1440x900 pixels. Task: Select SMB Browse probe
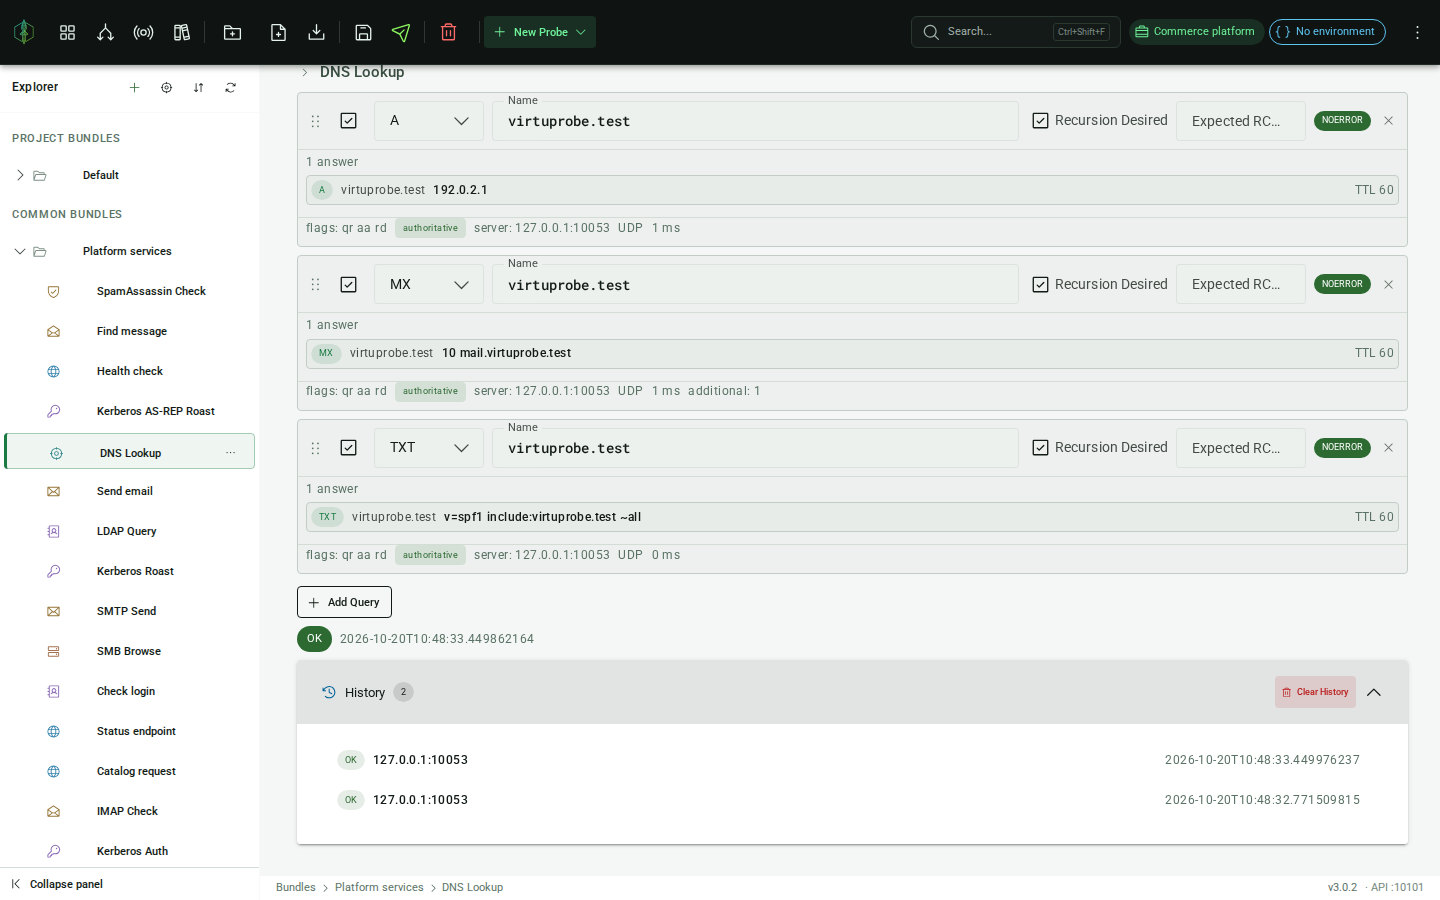click(x=129, y=651)
